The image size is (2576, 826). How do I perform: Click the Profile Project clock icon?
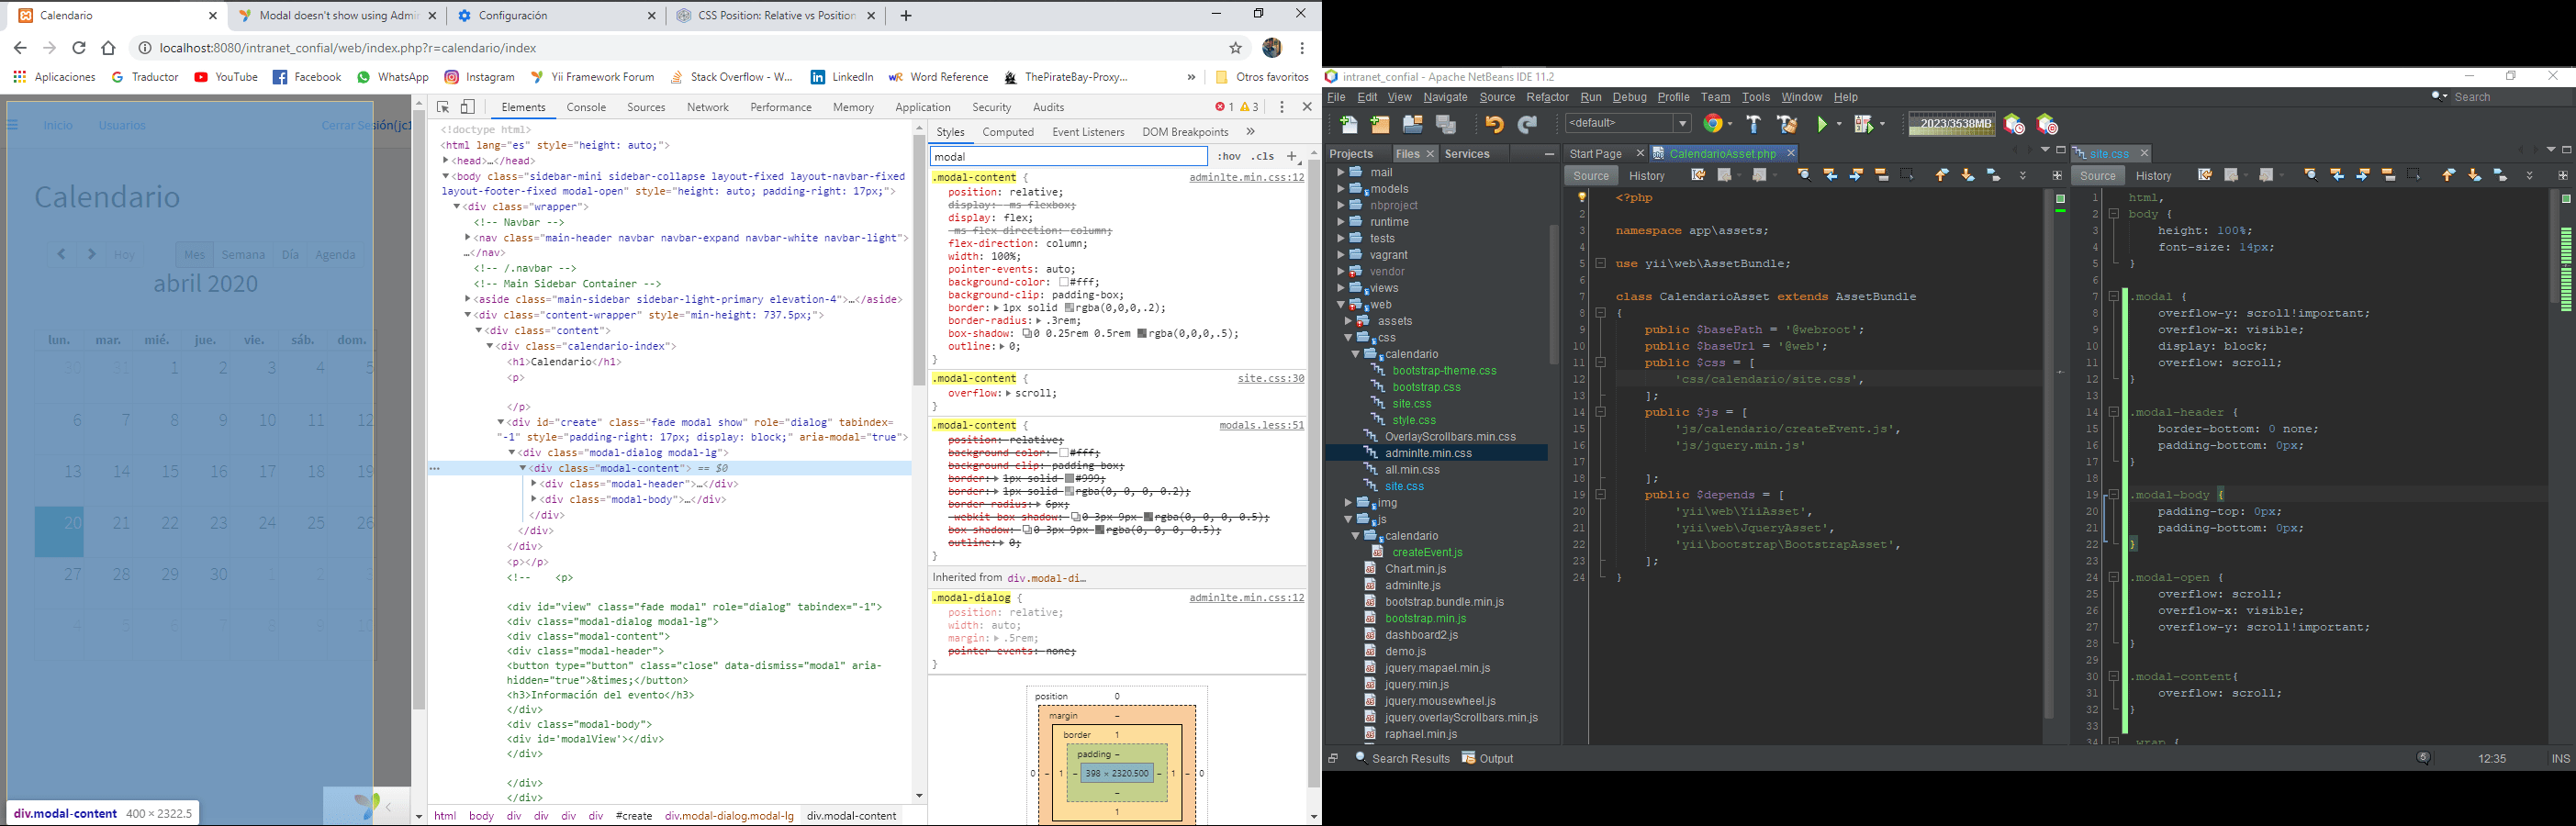(x=2014, y=124)
